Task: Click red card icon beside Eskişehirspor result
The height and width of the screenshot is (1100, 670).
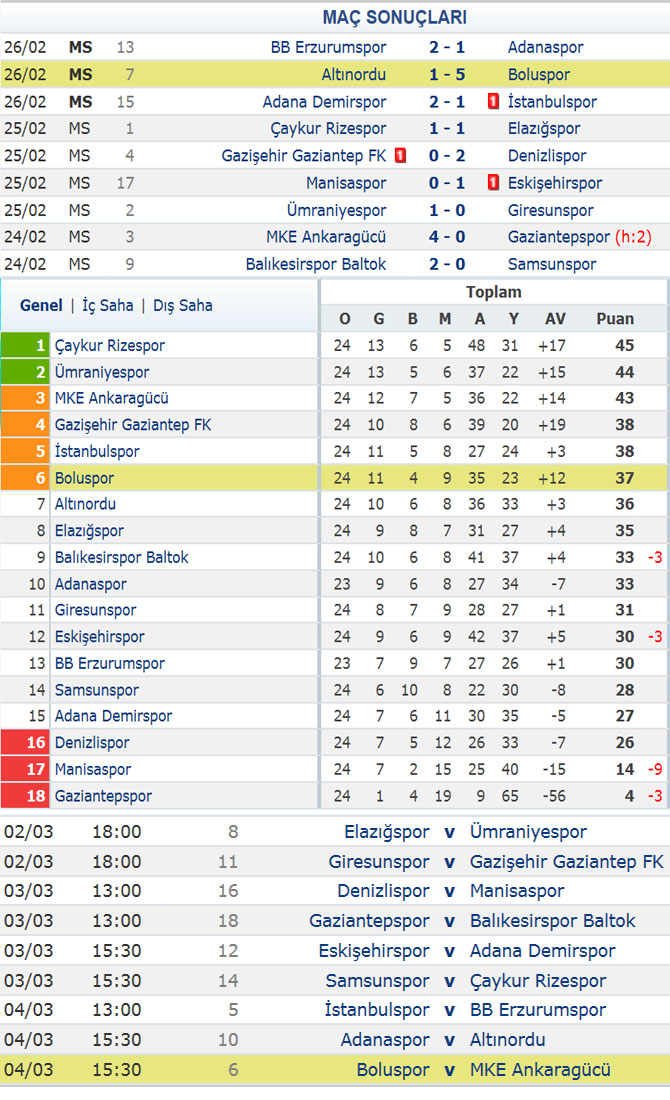Action: (493, 183)
